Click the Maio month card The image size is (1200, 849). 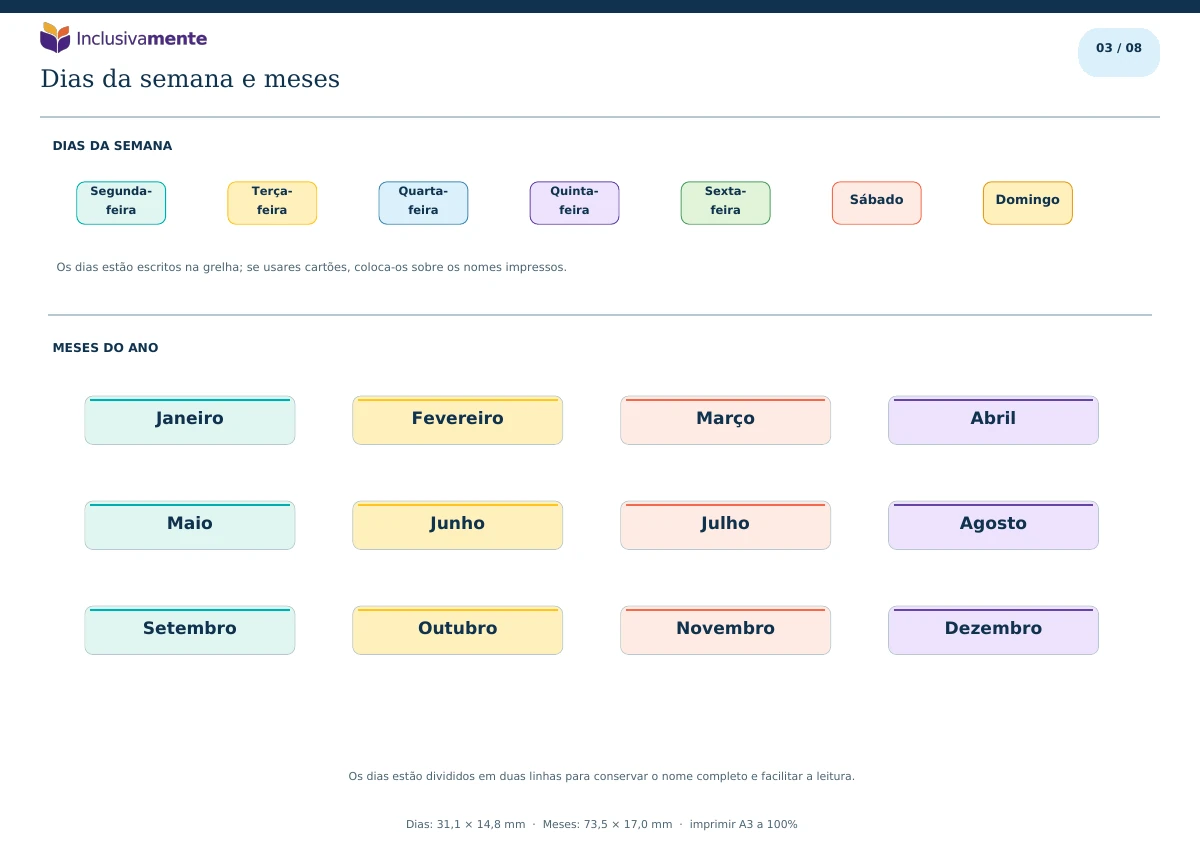(x=190, y=525)
